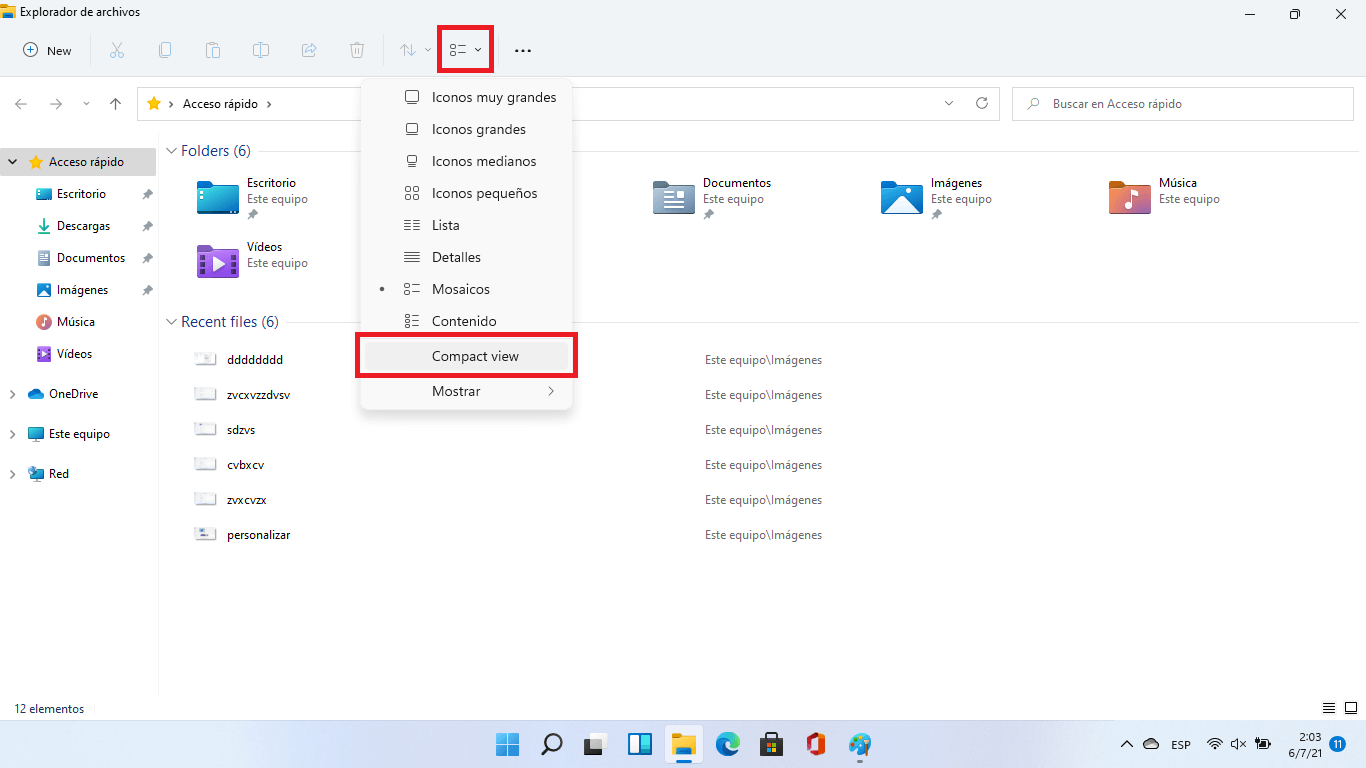1366x768 pixels.
Task: Click the Delete trash can icon
Action: (357, 50)
